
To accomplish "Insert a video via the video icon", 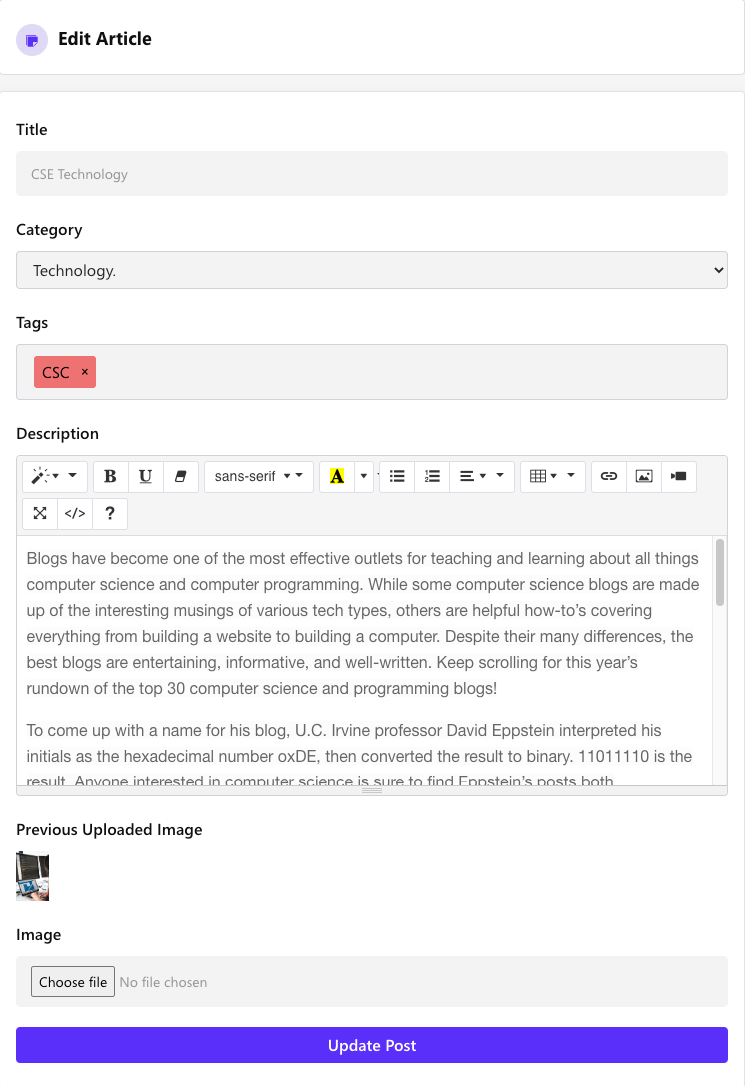I will 679,476.
